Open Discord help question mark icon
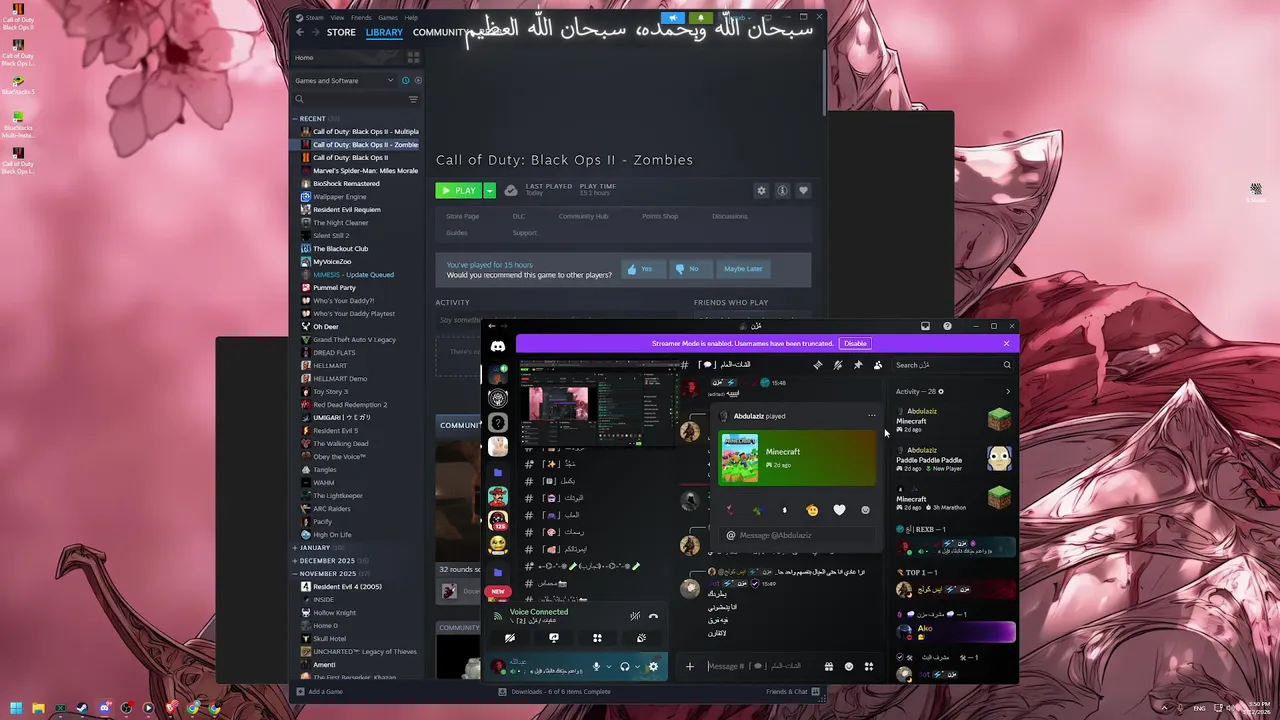Image resolution: width=1280 pixels, height=720 pixels. coord(947,326)
